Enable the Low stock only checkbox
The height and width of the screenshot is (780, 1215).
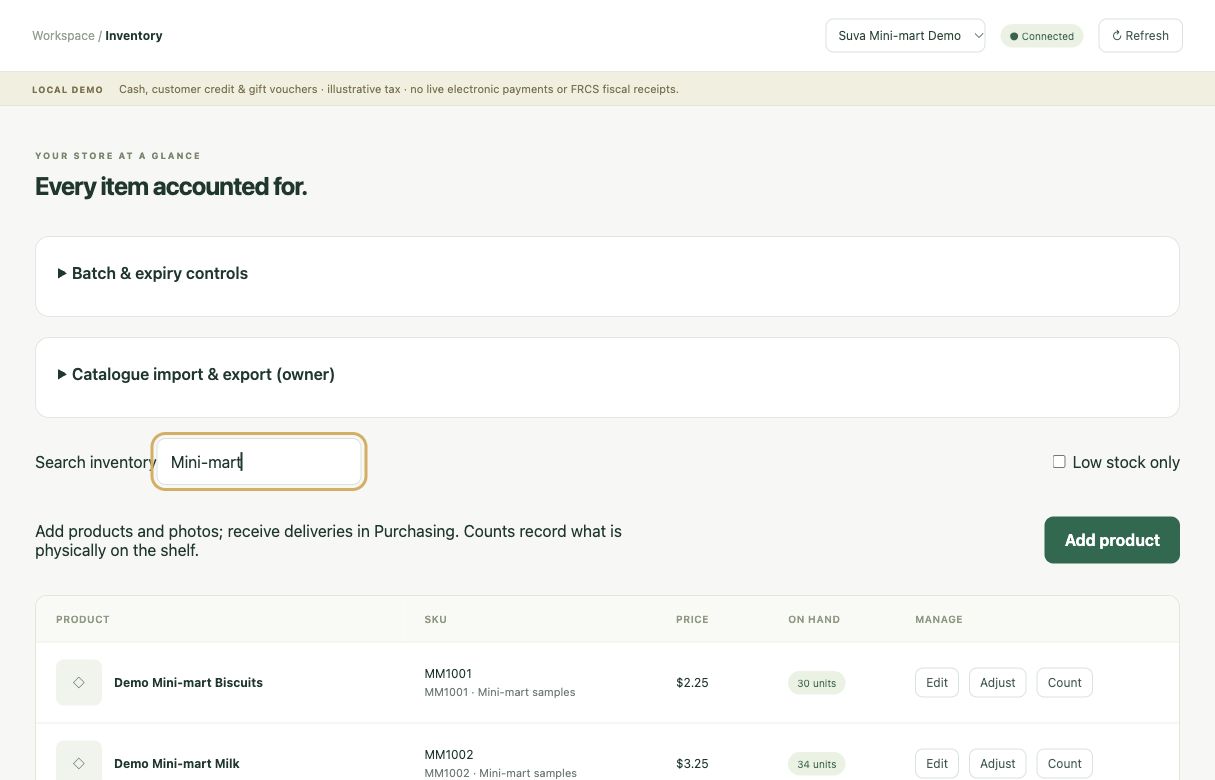coord(1059,462)
